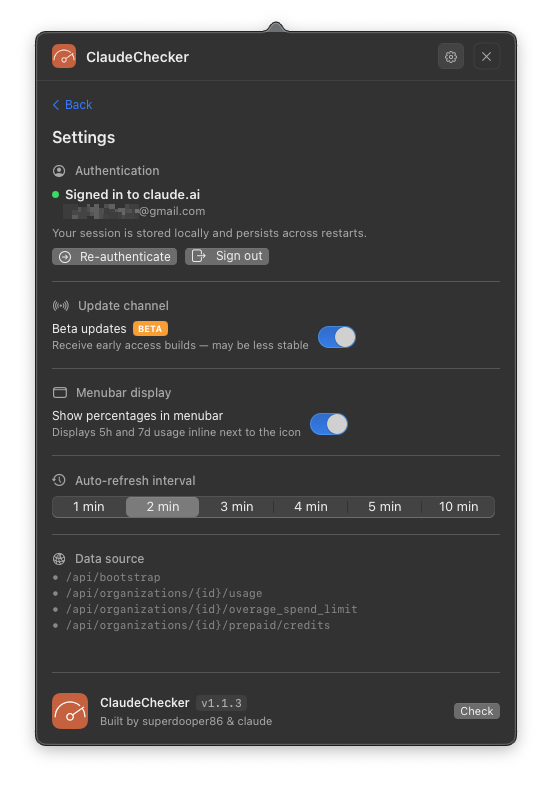Select the 1 min refresh interval
Image resolution: width=552 pixels, height=785 pixels.
coord(89,507)
